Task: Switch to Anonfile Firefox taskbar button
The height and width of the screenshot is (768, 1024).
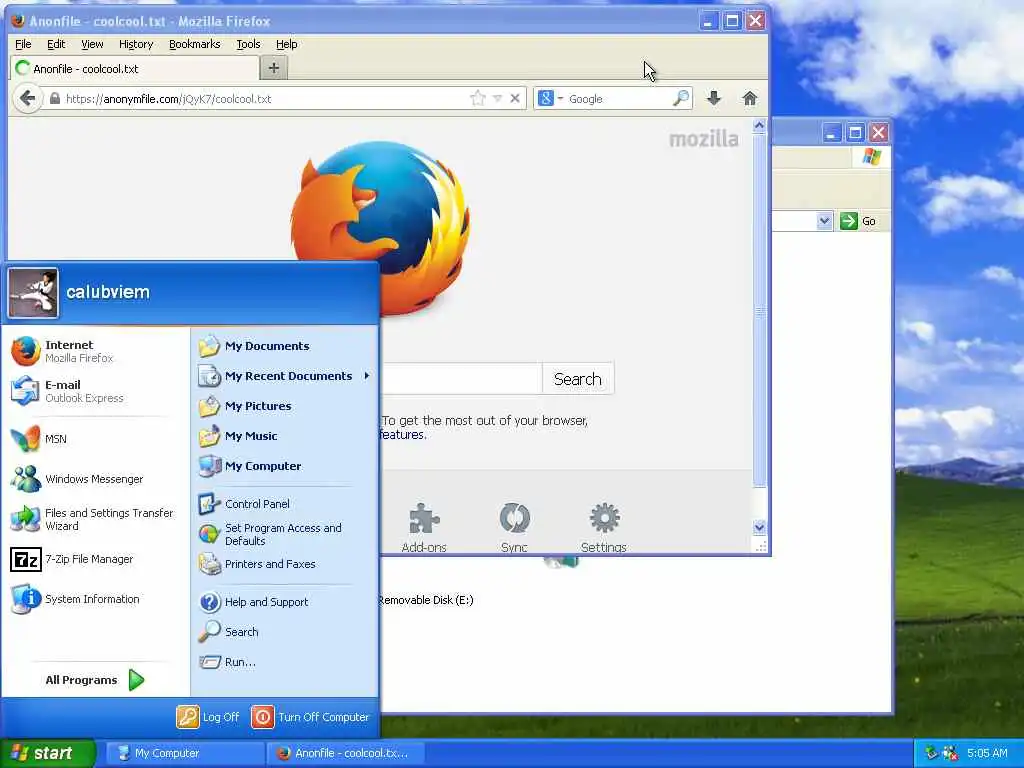Action: pos(346,753)
